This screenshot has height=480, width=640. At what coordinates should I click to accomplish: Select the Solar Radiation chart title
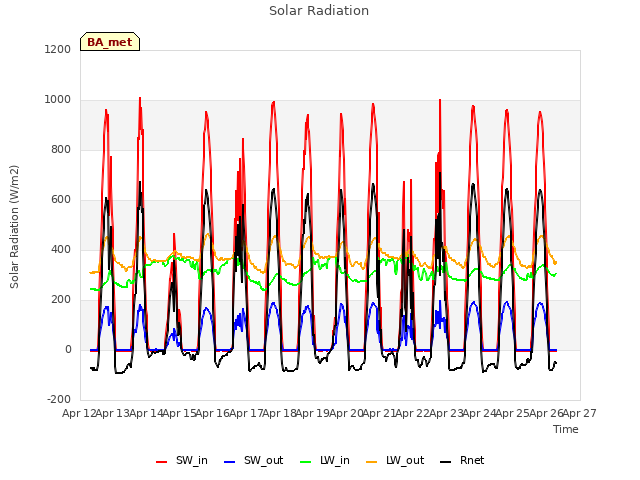point(319,11)
